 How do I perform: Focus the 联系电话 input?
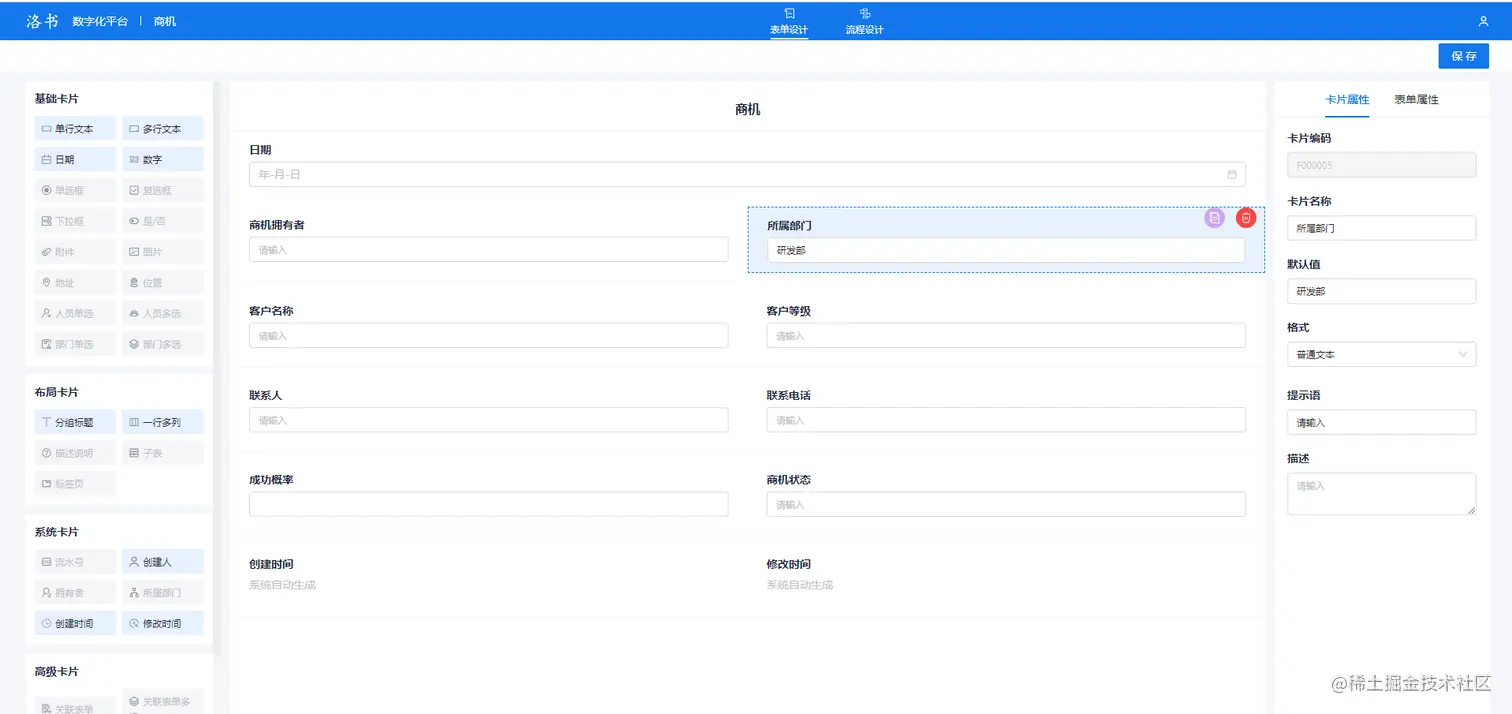(1006, 420)
